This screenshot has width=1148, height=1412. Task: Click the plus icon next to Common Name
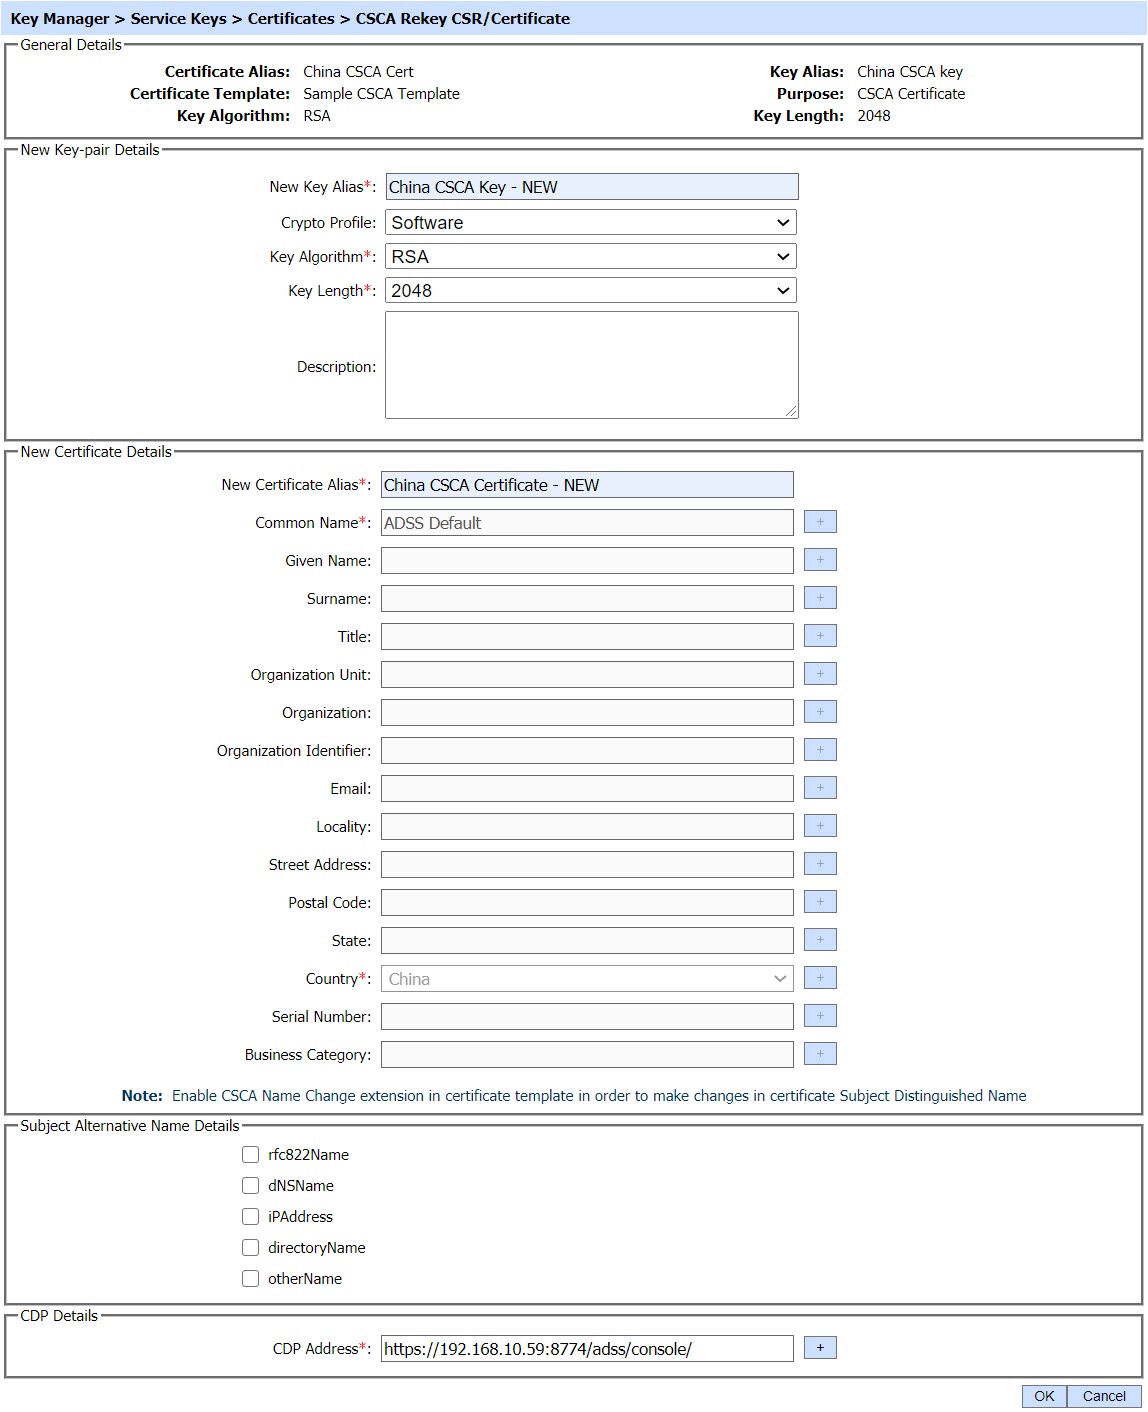click(x=820, y=522)
